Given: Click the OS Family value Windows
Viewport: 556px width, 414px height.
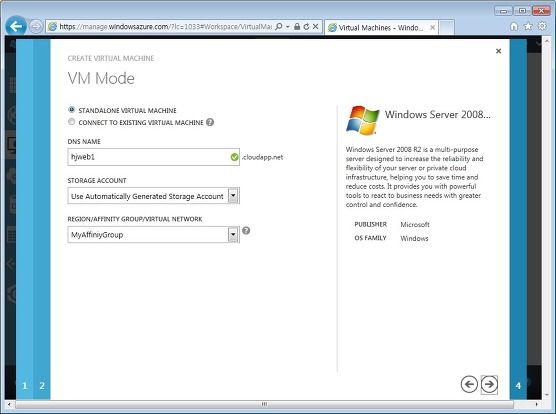Looking at the screenshot, I should [414, 238].
